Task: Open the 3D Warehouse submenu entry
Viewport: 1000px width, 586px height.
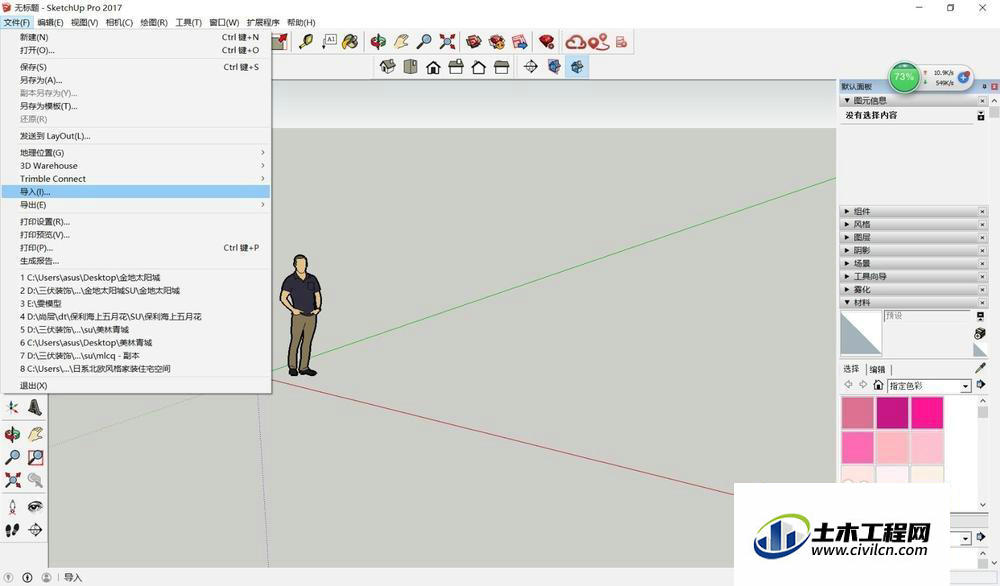Action: click(136, 166)
